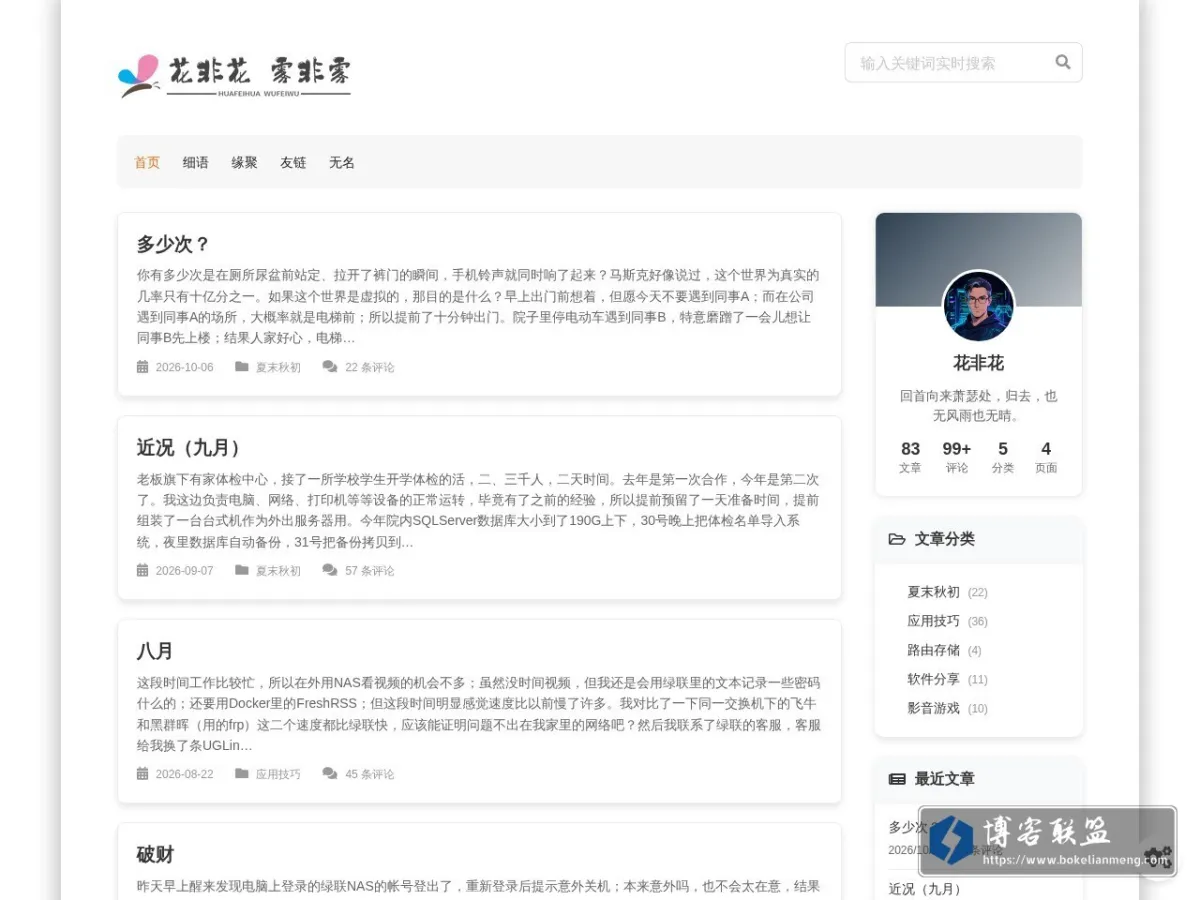
Task: Click comment bubble icon beside 57 条评论
Action: pyautogui.click(x=330, y=570)
